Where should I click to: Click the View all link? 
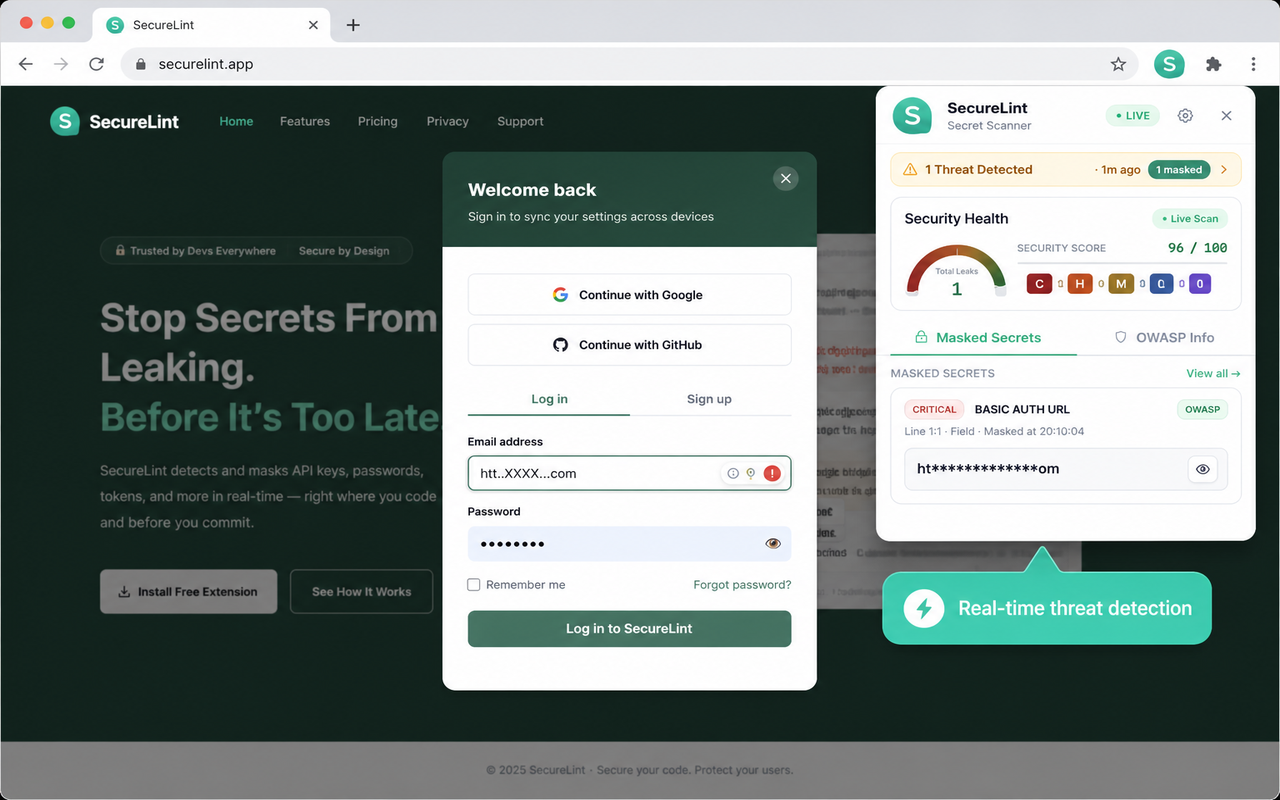click(x=1213, y=373)
